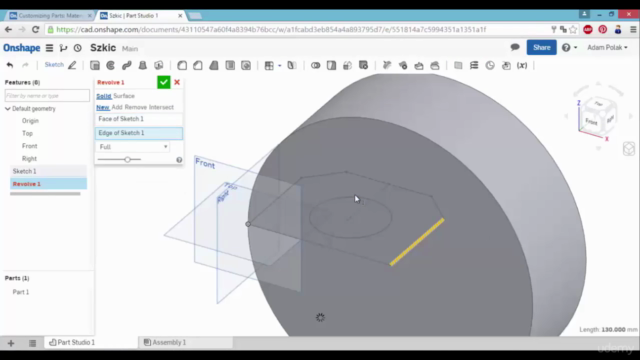Select the Mirror tool icon
640x360 pixels.
click(x=292, y=65)
